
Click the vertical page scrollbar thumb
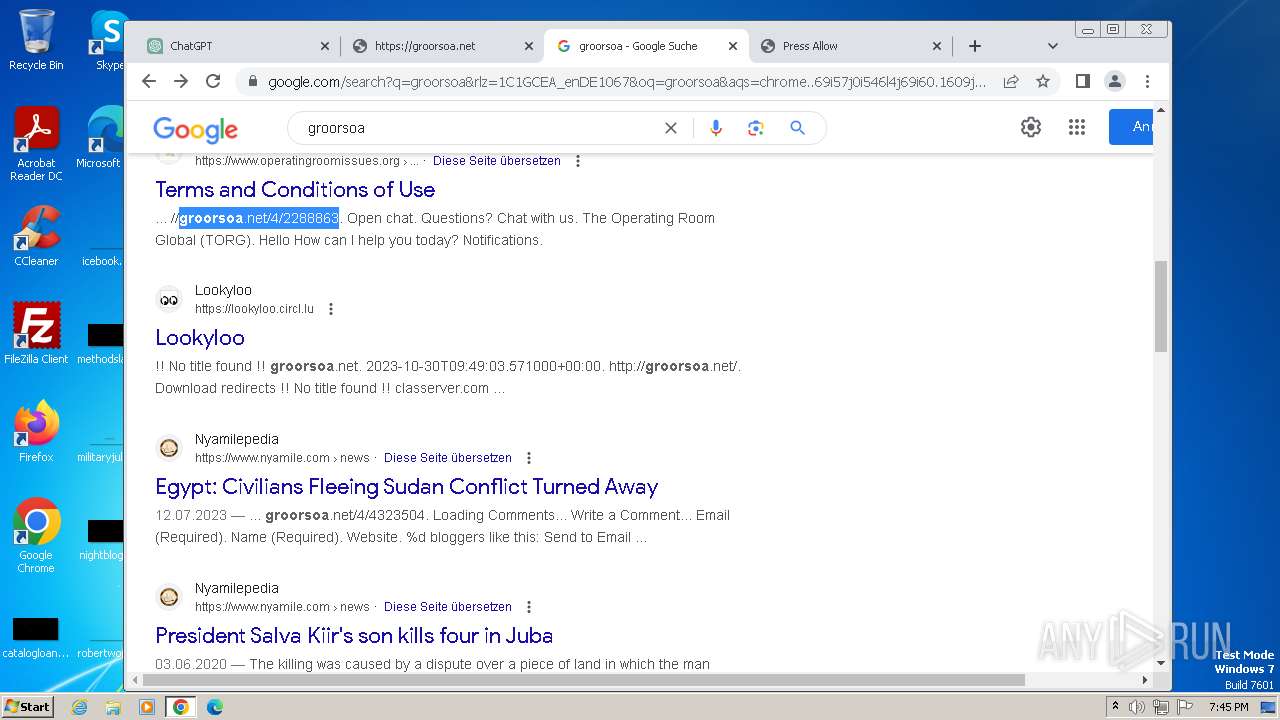[x=1161, y=306]
